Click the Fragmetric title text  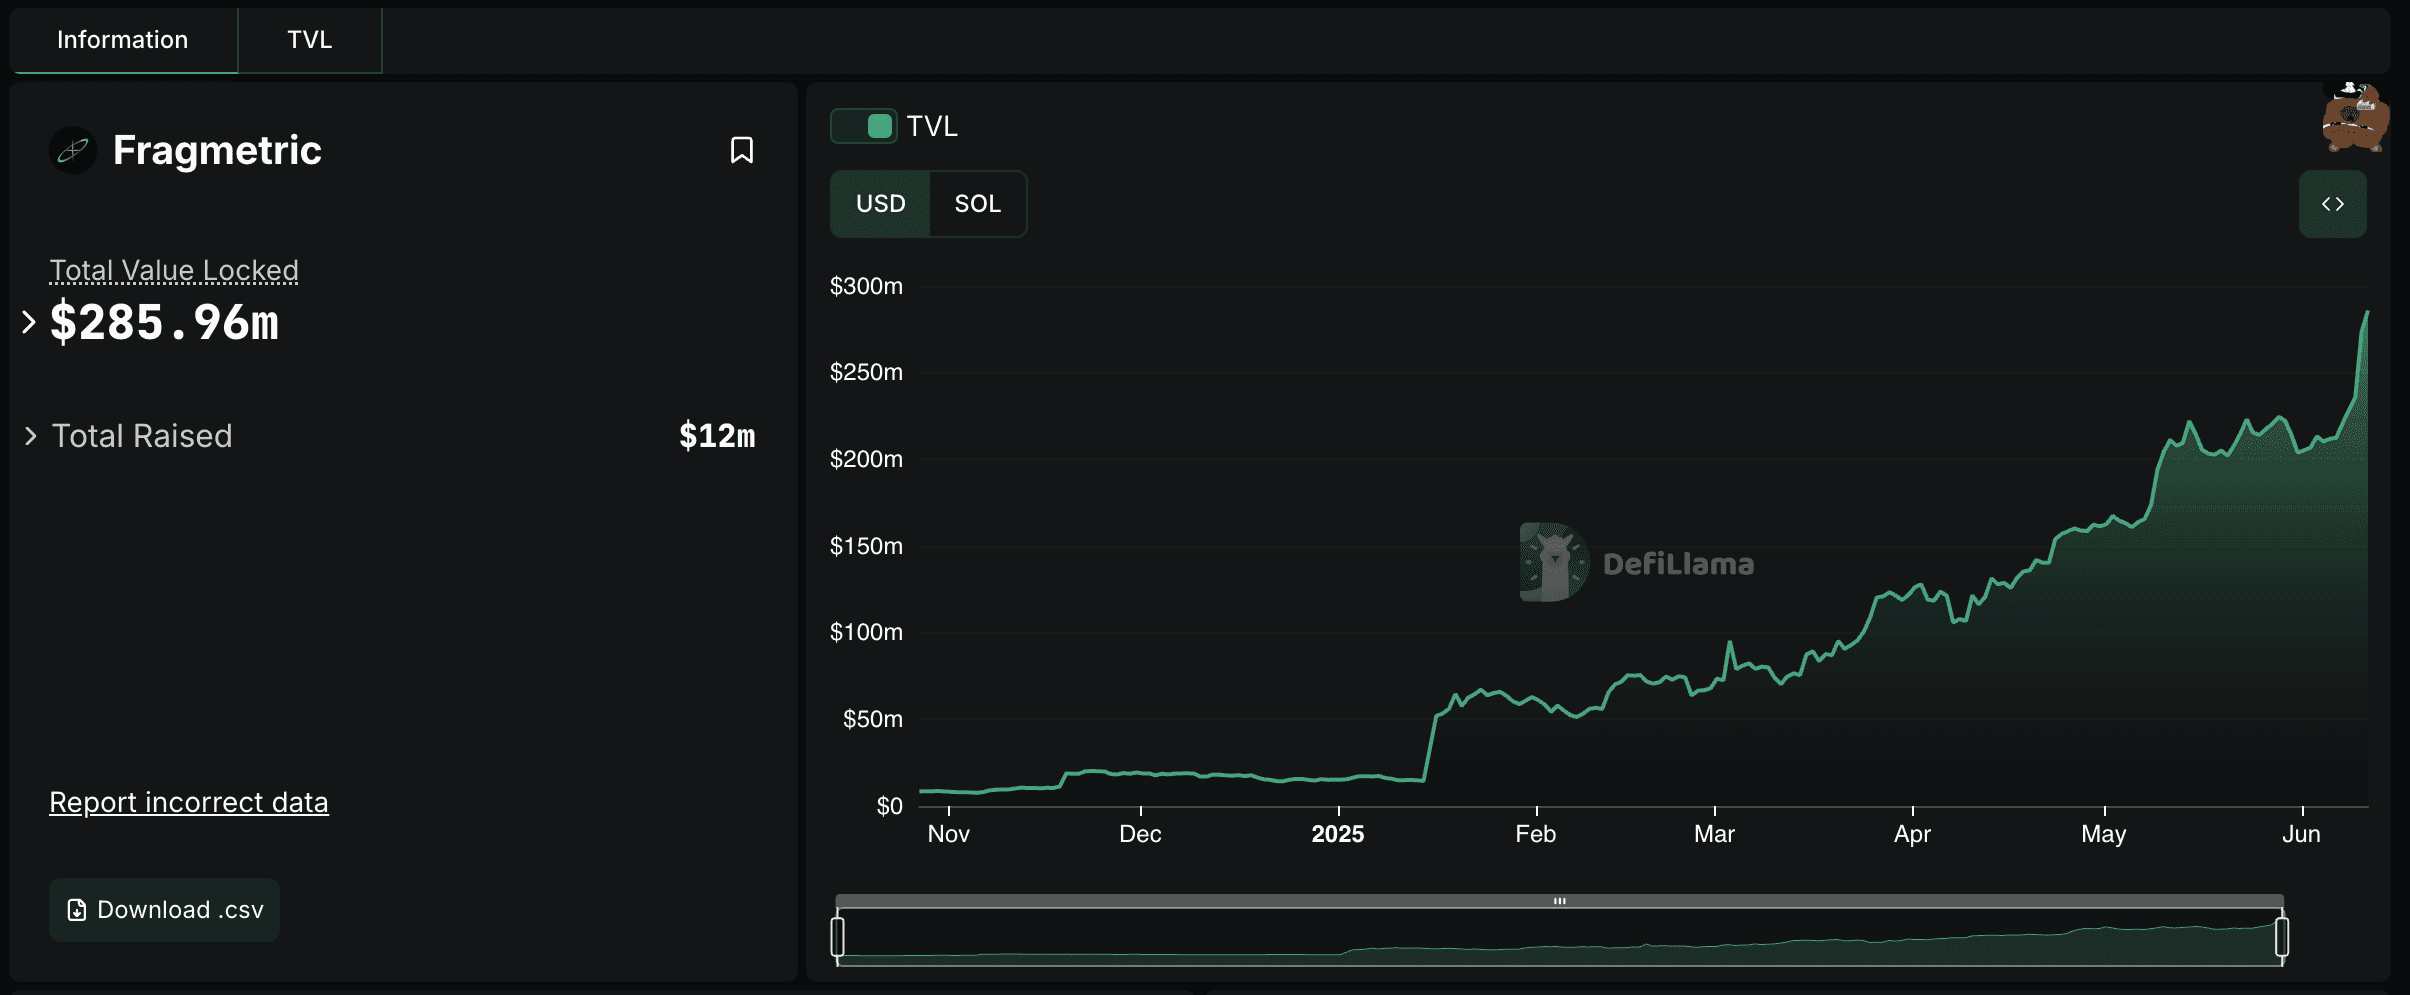[217, 150]
